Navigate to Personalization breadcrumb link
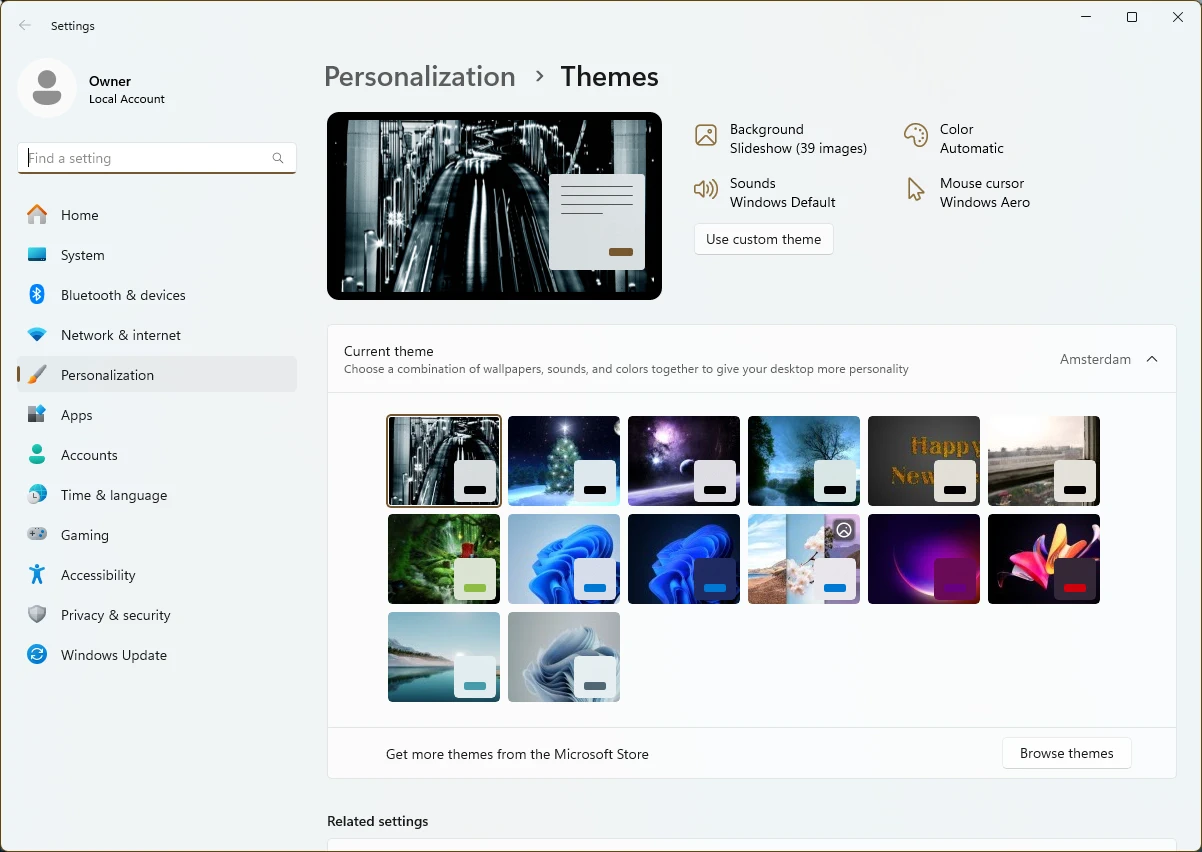The image size is (1202, 852). [x=420, y=77]
